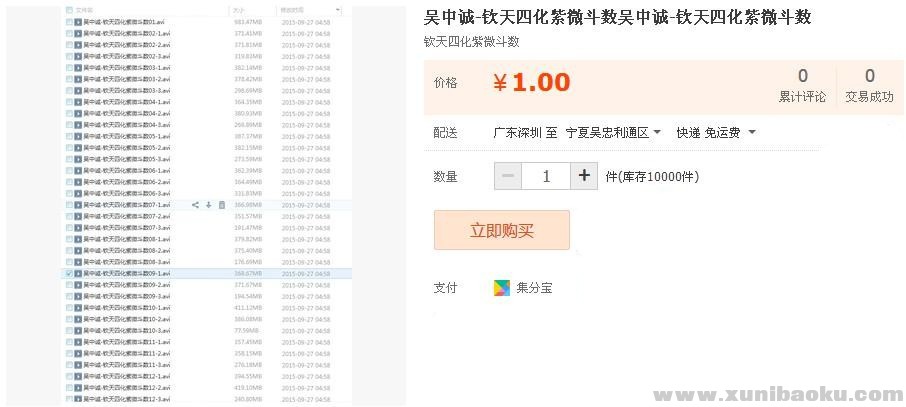
Task: Tick the select-all checkbox in the file list header
Action: click(x=68, y=10)
